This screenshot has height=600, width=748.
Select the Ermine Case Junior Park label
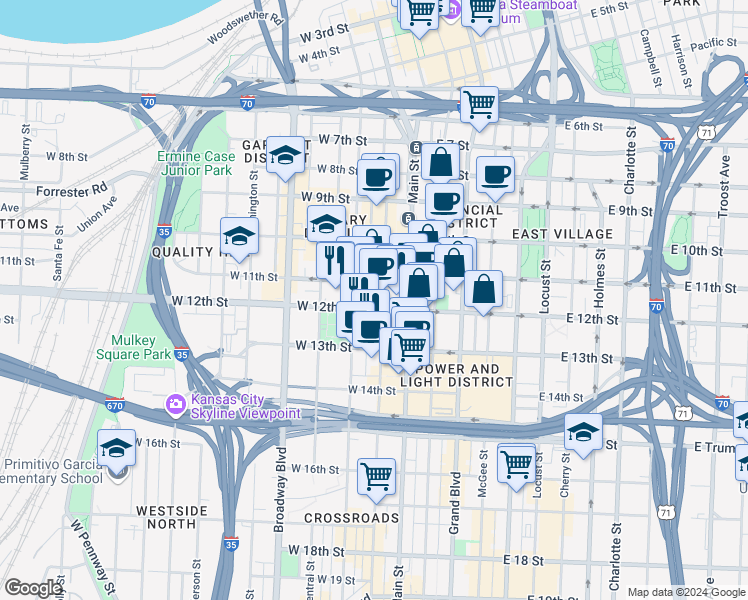point(196,163)
